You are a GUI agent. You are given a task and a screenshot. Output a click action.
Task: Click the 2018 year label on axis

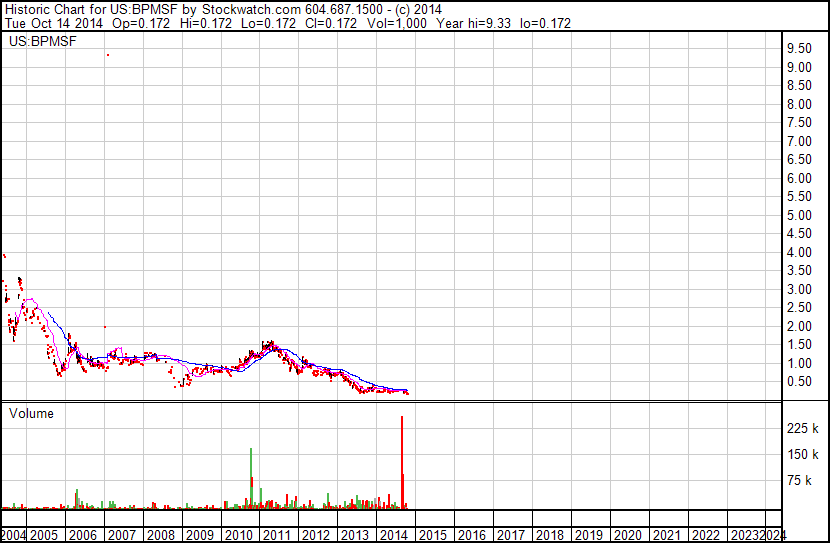tap(550, 535)
